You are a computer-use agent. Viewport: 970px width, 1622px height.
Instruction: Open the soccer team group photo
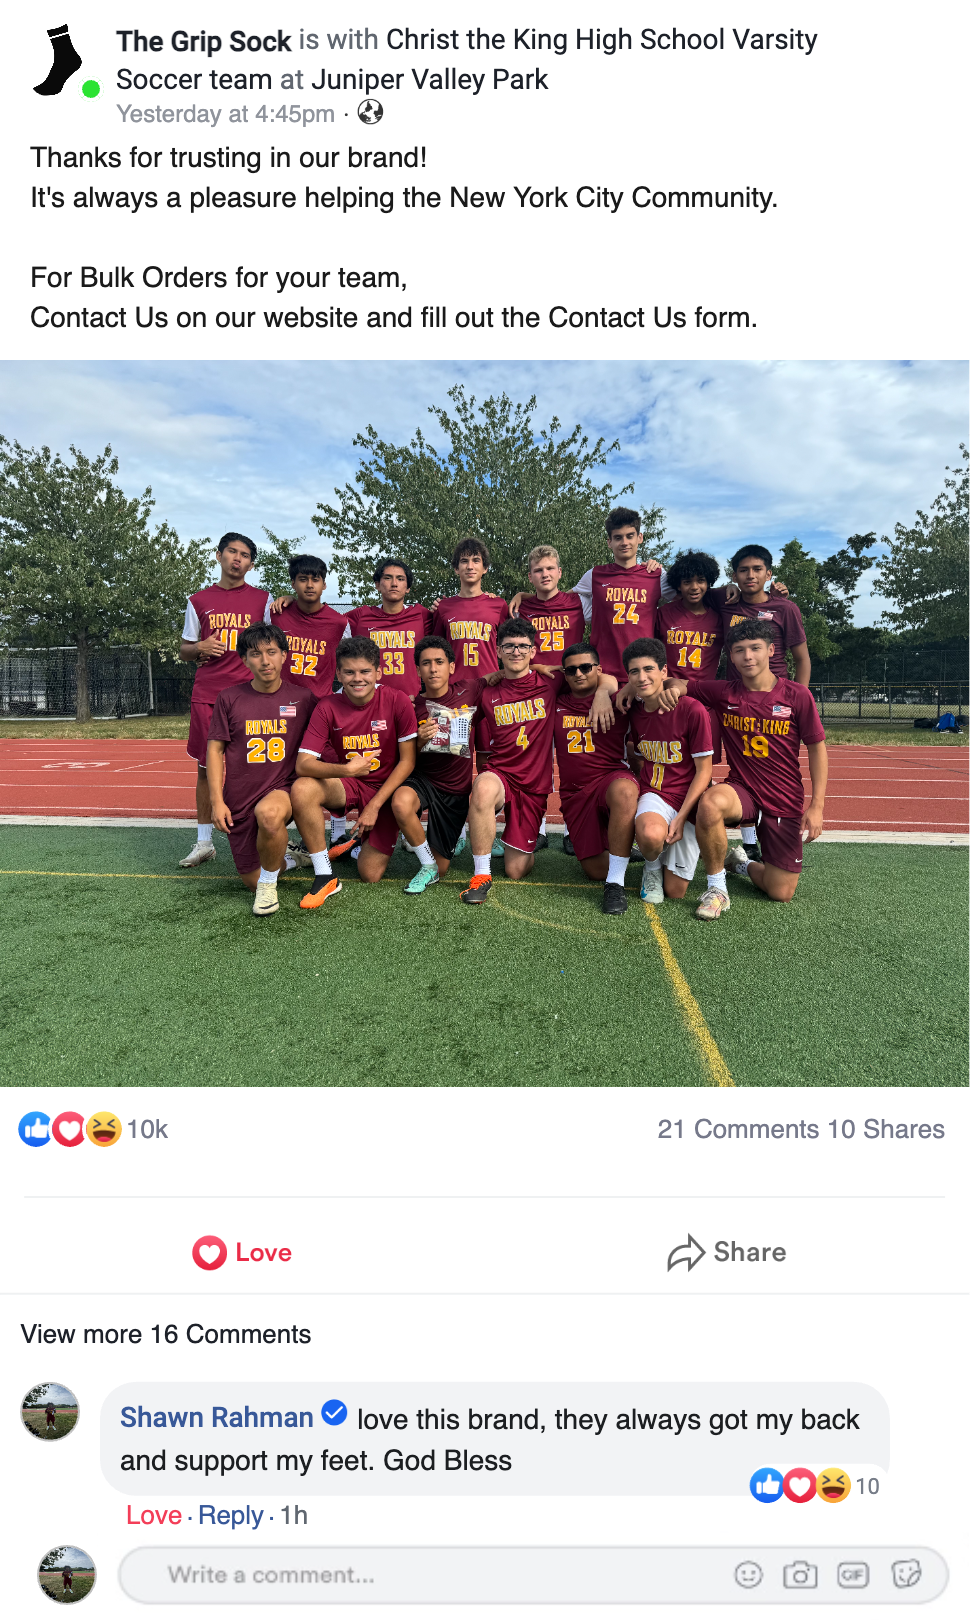[485, 723]
